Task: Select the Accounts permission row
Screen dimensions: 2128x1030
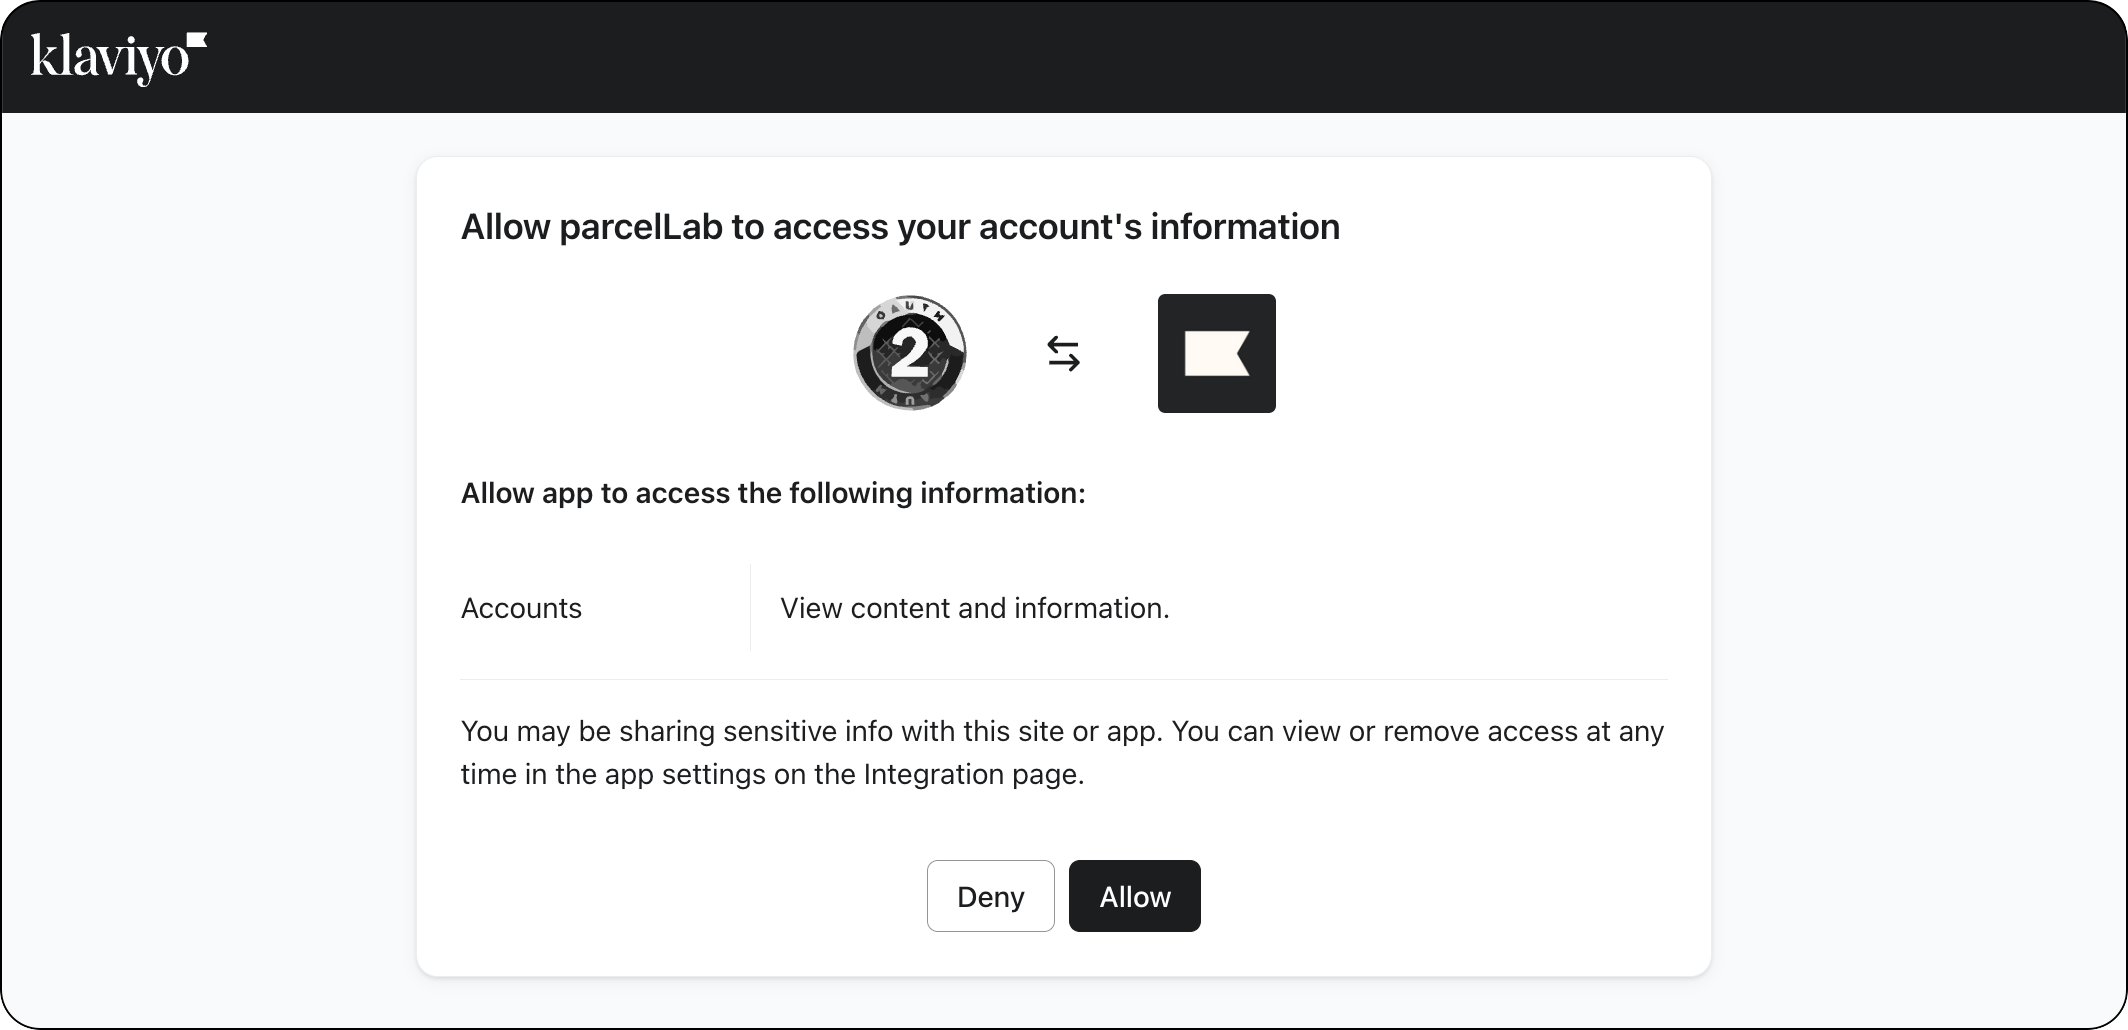Action: [x=520, y=607]
